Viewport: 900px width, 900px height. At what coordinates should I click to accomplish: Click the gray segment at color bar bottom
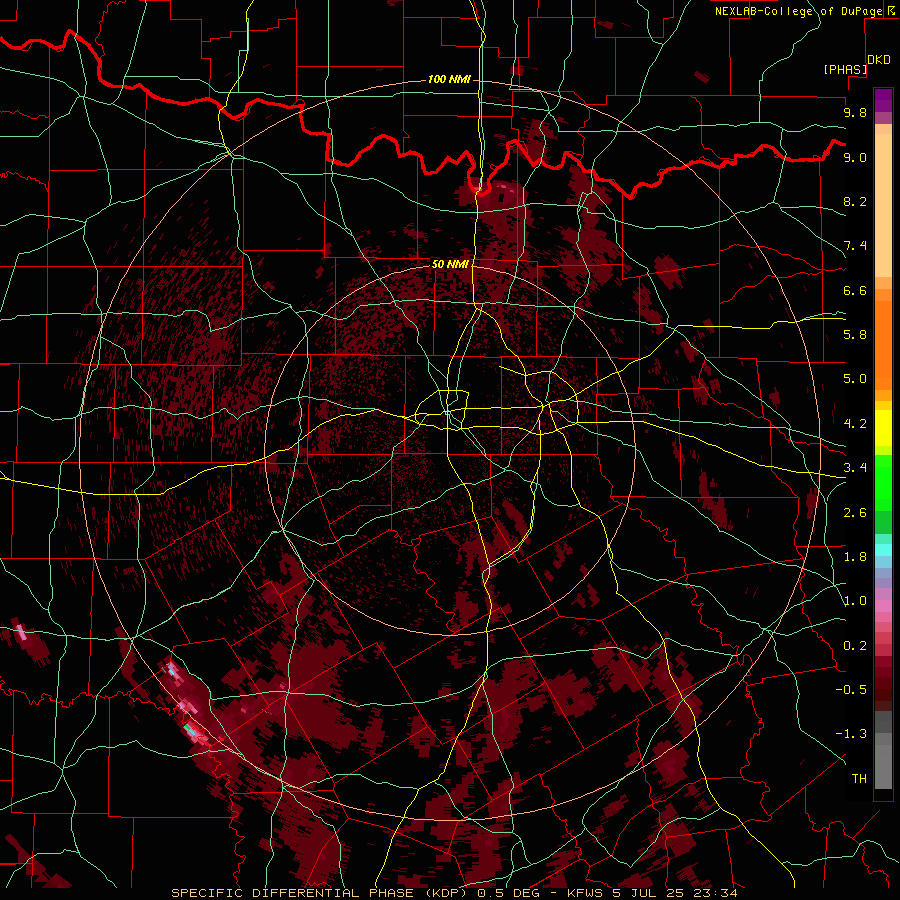[883, 766]
